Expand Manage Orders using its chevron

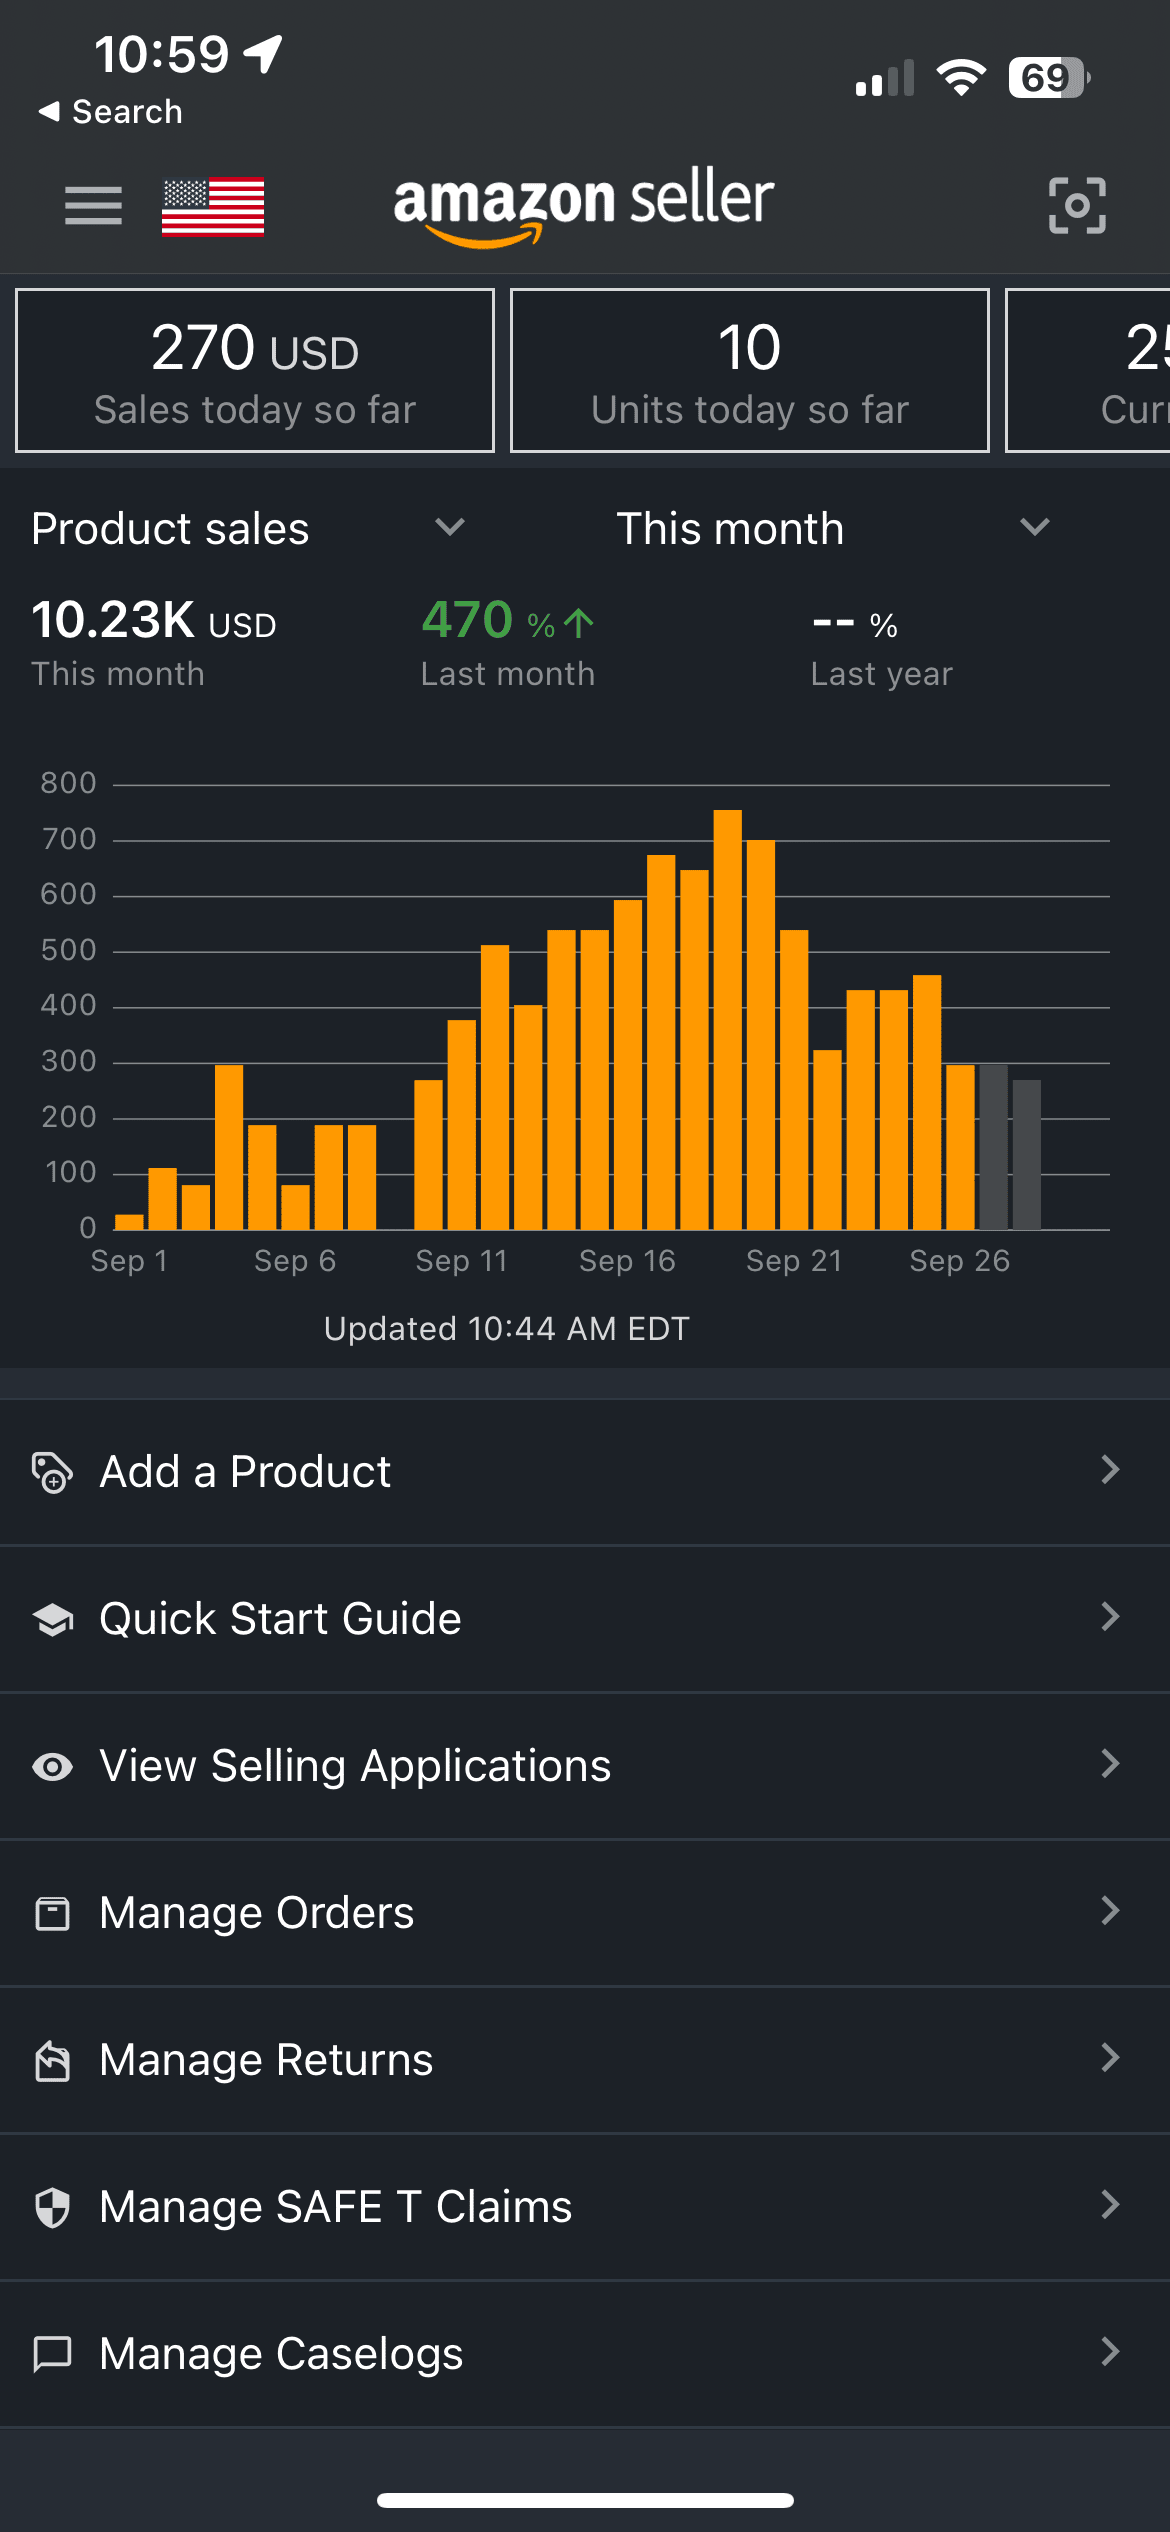[x=1109, y=1911]
